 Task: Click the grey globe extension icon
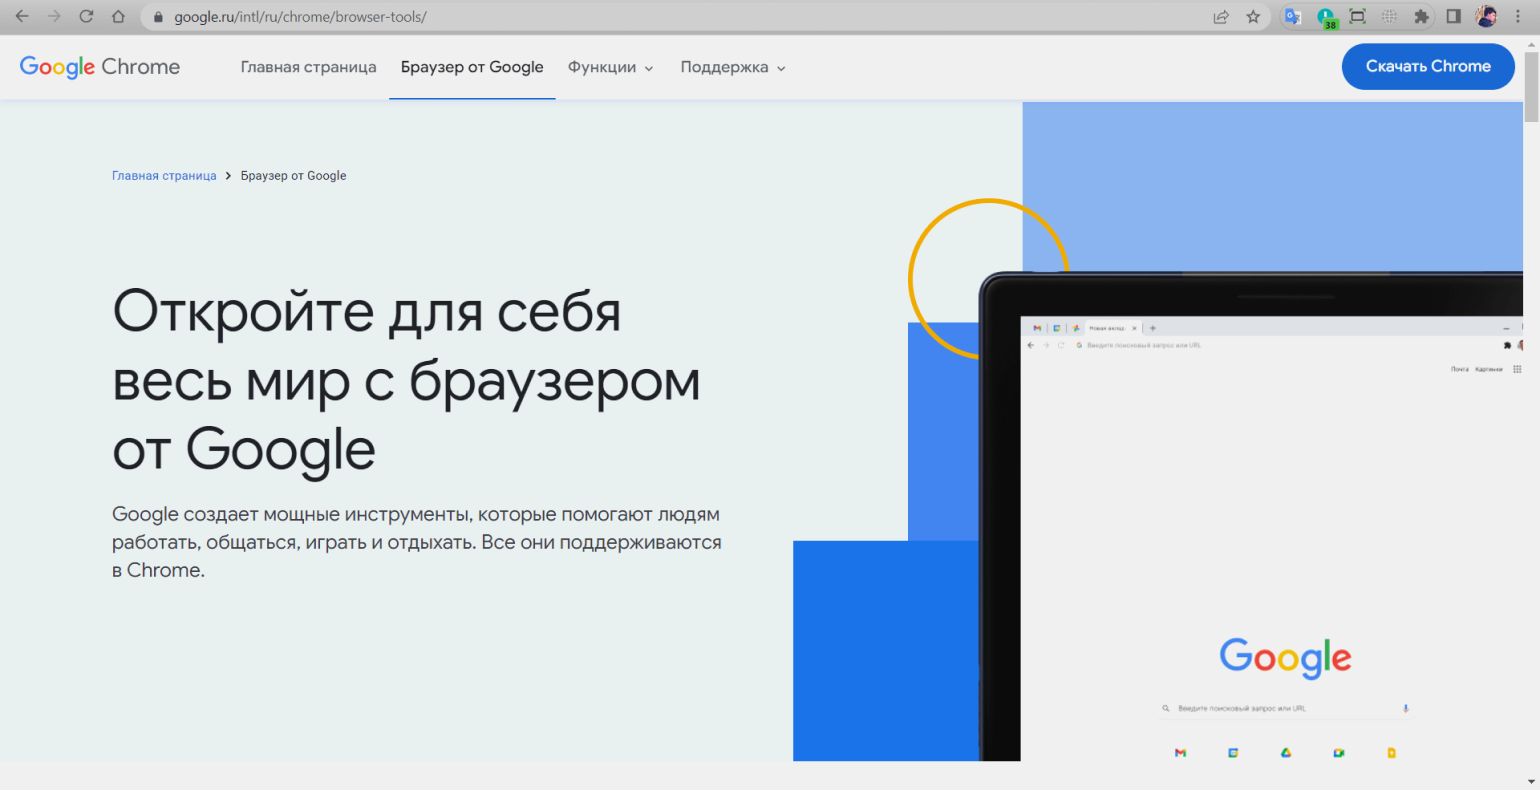[x=1389, y=17]
